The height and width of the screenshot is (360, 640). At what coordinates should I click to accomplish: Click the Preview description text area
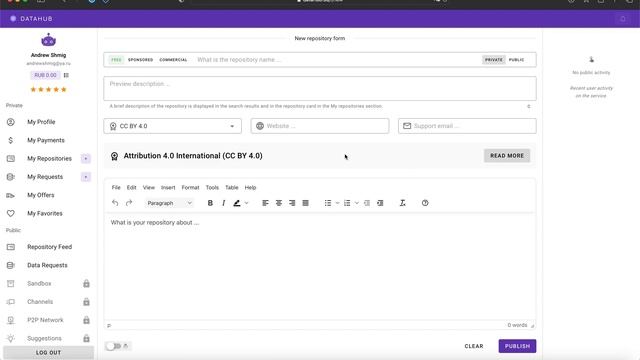tap(320, 88)
